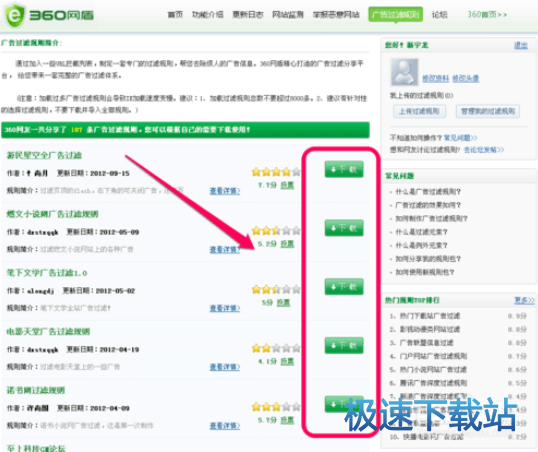The image size is (538, 452).
Task: Open ranked rule 热门下载站广告过滤
Action: (x=430, y=316)
